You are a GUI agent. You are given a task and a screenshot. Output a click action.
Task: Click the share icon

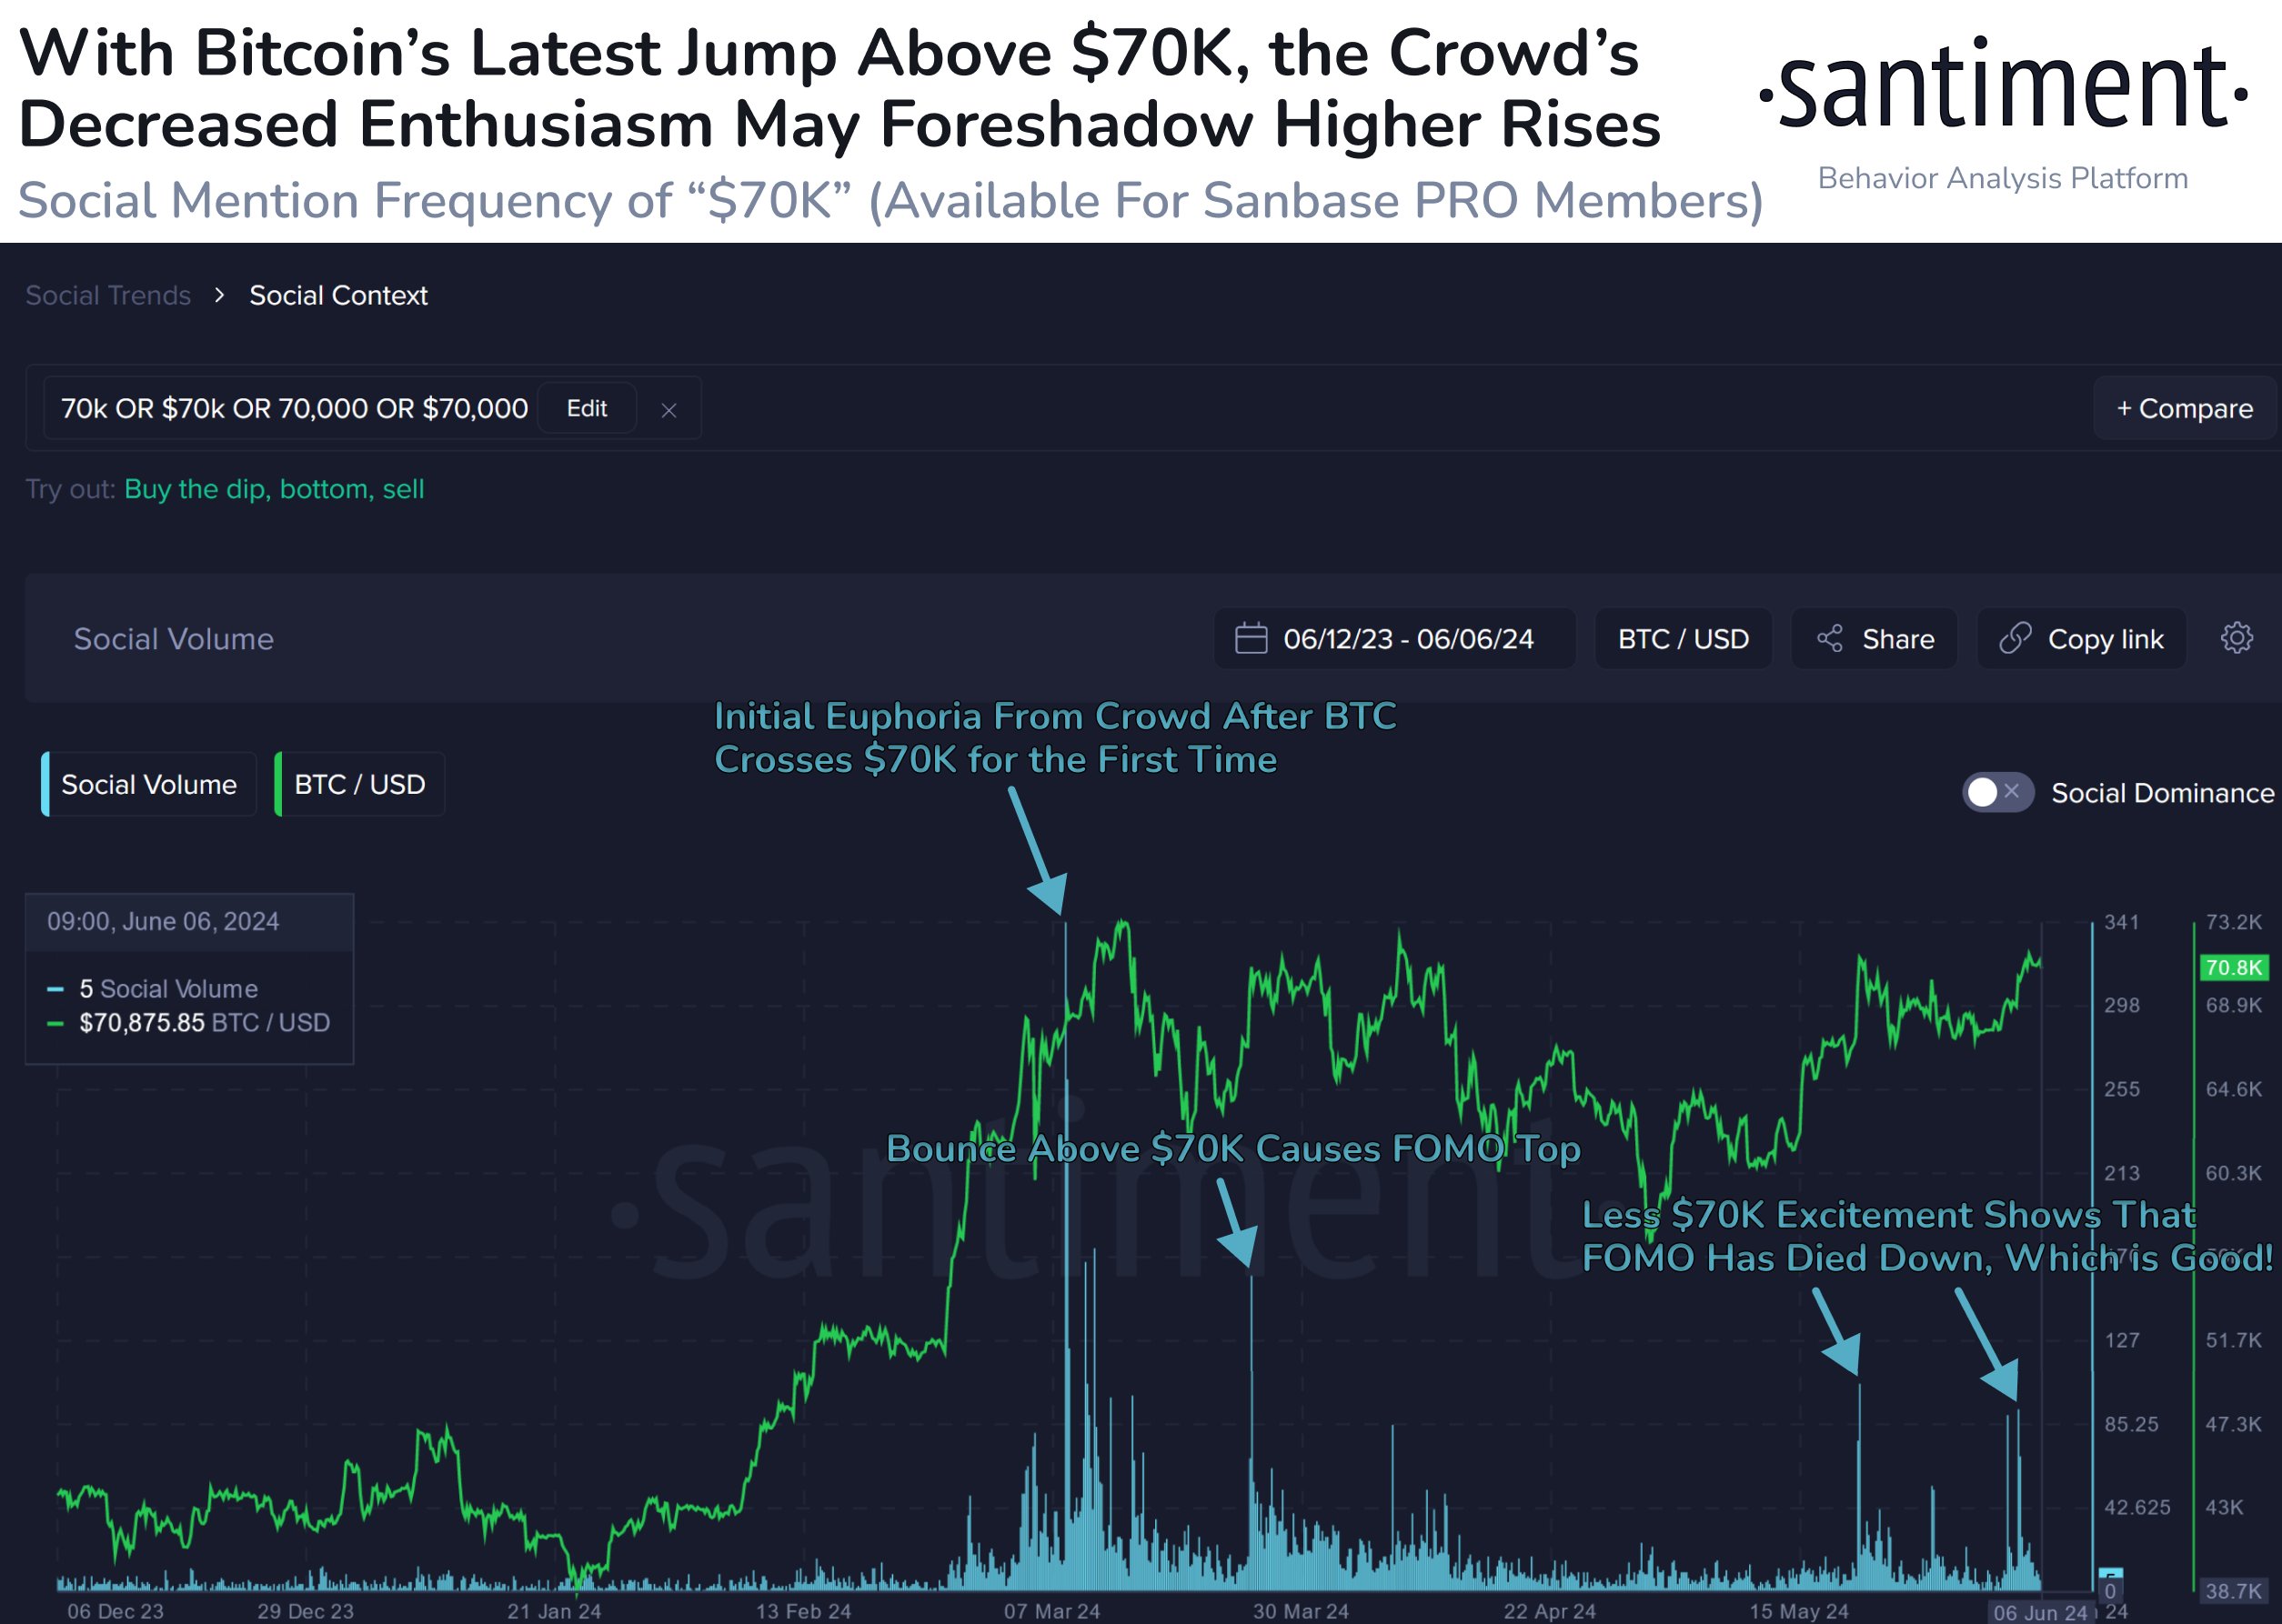1830,639
